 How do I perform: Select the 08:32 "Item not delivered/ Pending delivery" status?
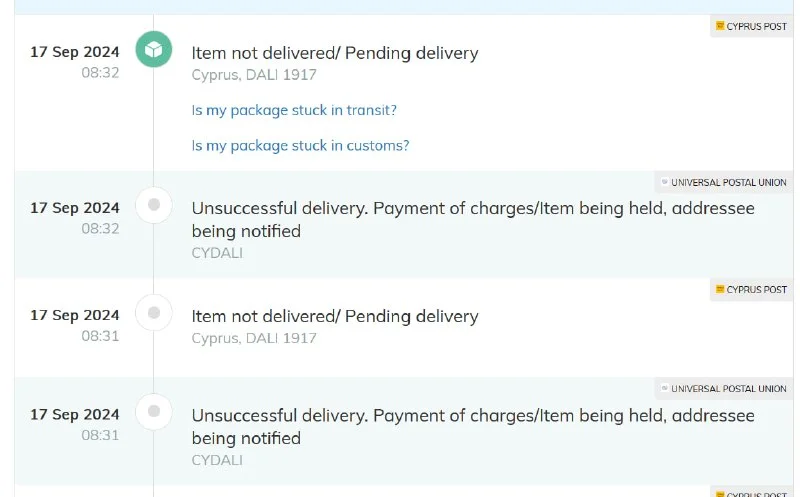pyautogui.click(x=335, y=53)
